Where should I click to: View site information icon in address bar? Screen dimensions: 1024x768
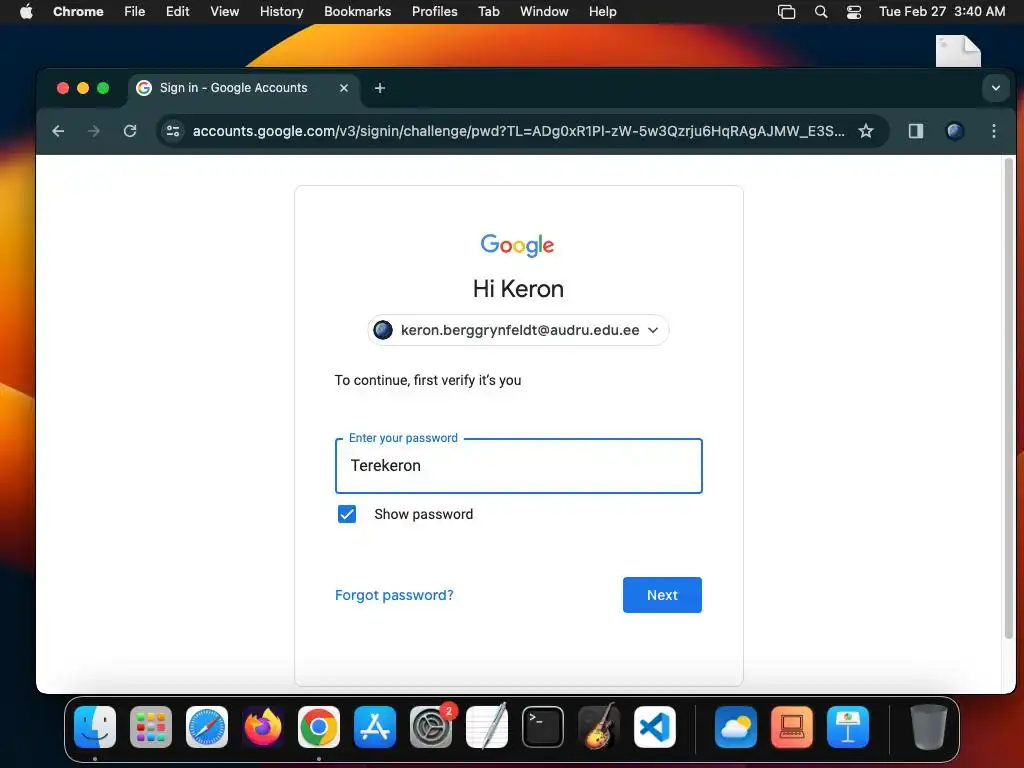[173, 131]
